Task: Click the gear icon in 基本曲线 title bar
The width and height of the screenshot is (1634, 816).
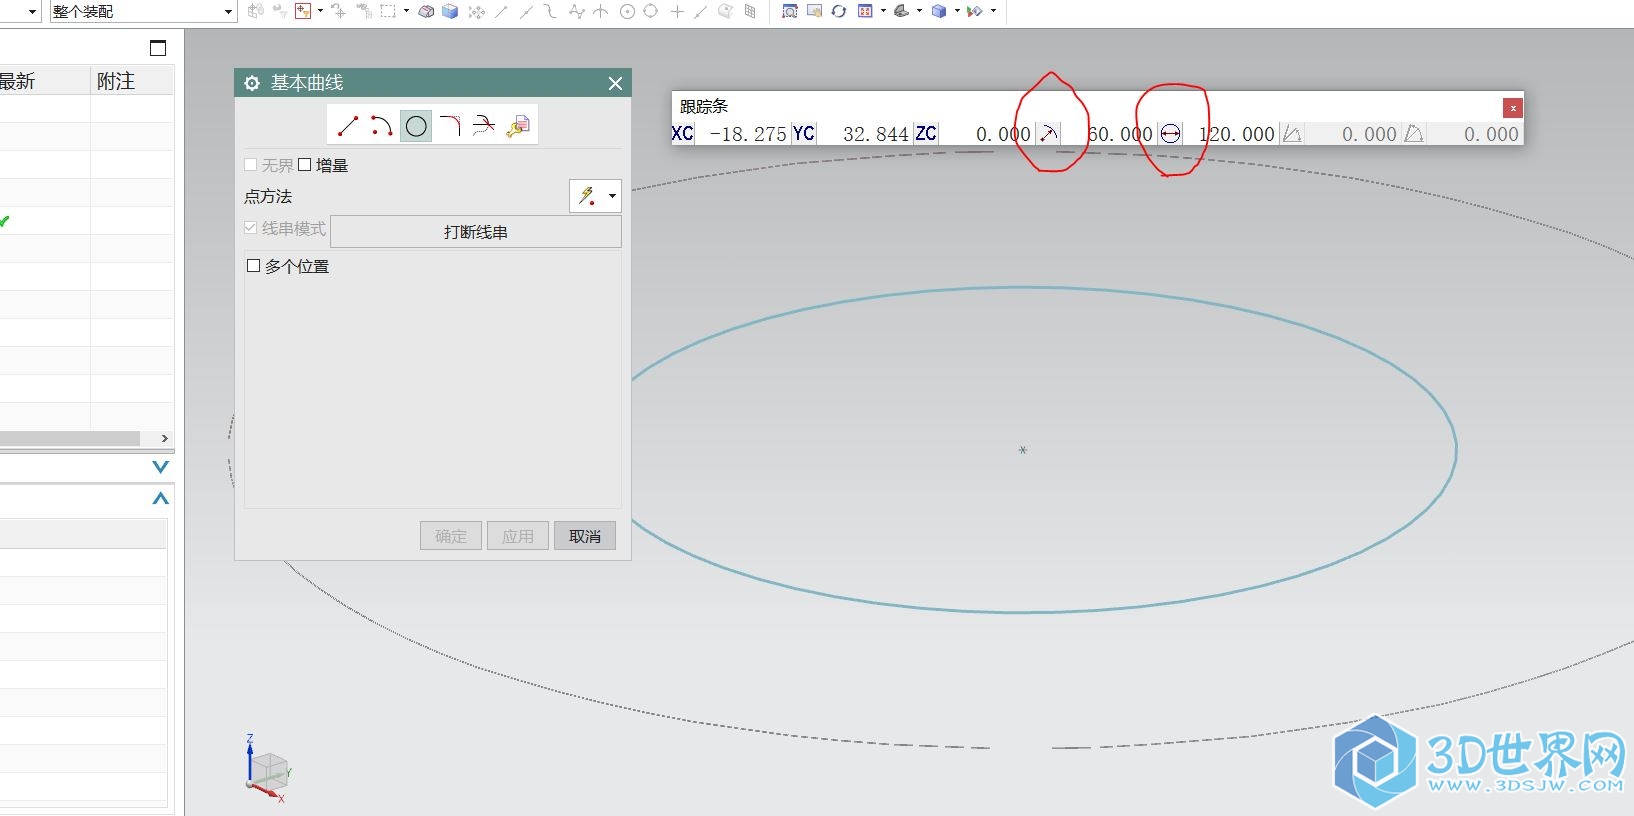Action: 252,83
